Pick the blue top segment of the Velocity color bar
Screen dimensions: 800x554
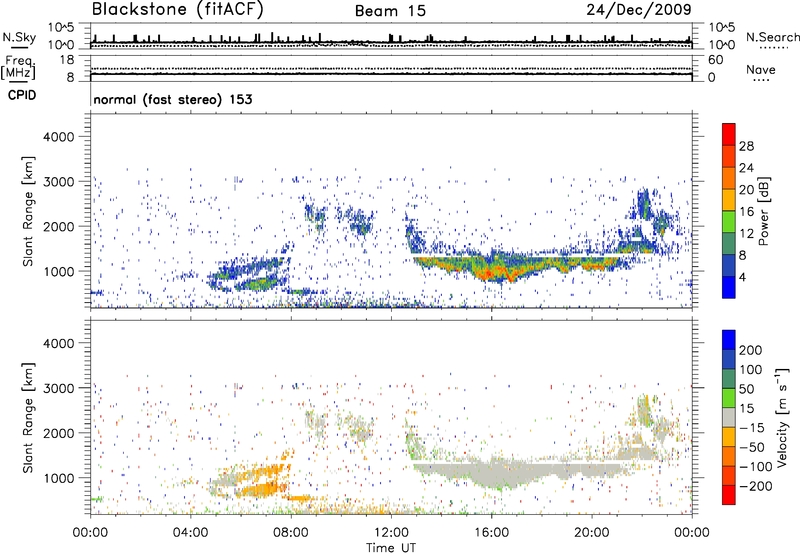click(729, 340)
